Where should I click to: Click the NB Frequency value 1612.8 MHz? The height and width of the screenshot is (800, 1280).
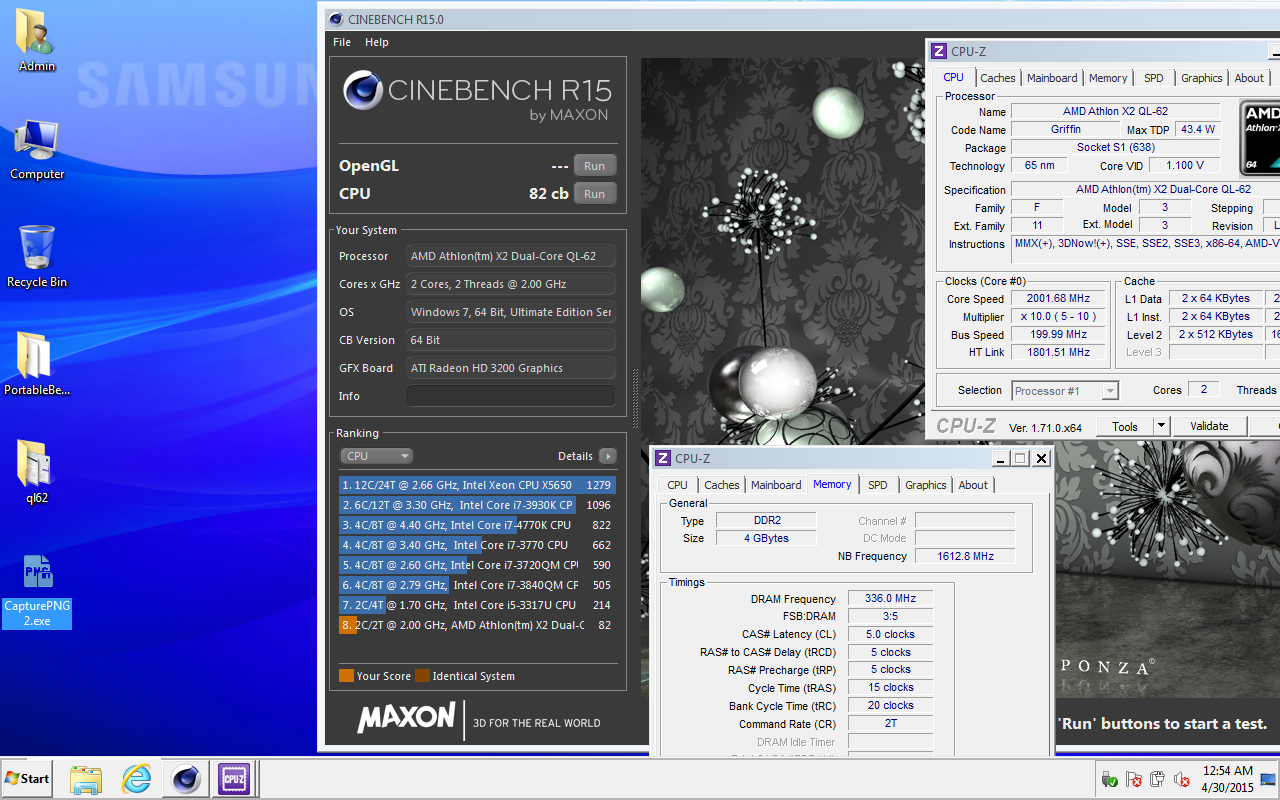click(x=966, y=556)
